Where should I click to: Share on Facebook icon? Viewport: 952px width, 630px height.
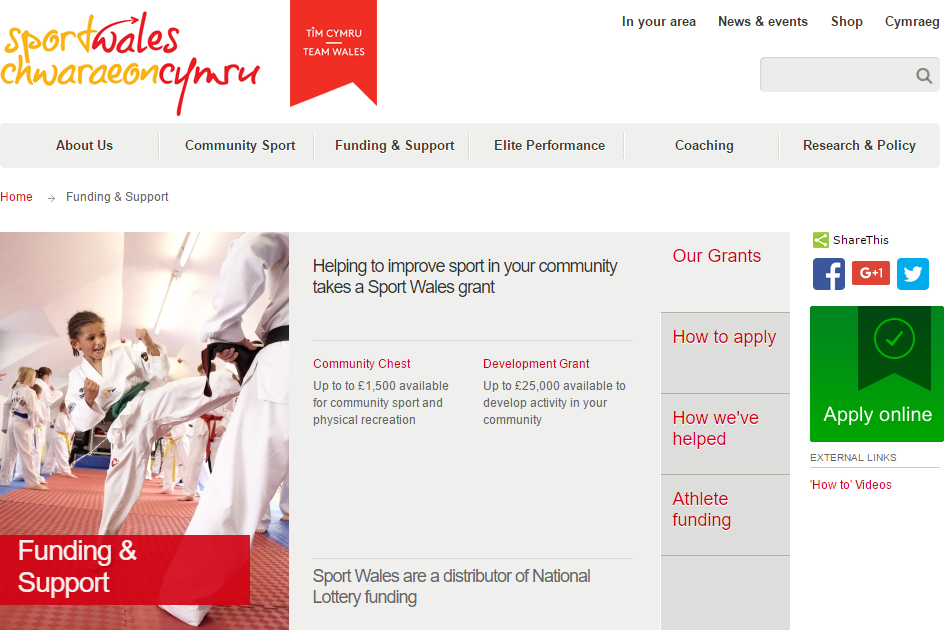coord(829,274)
